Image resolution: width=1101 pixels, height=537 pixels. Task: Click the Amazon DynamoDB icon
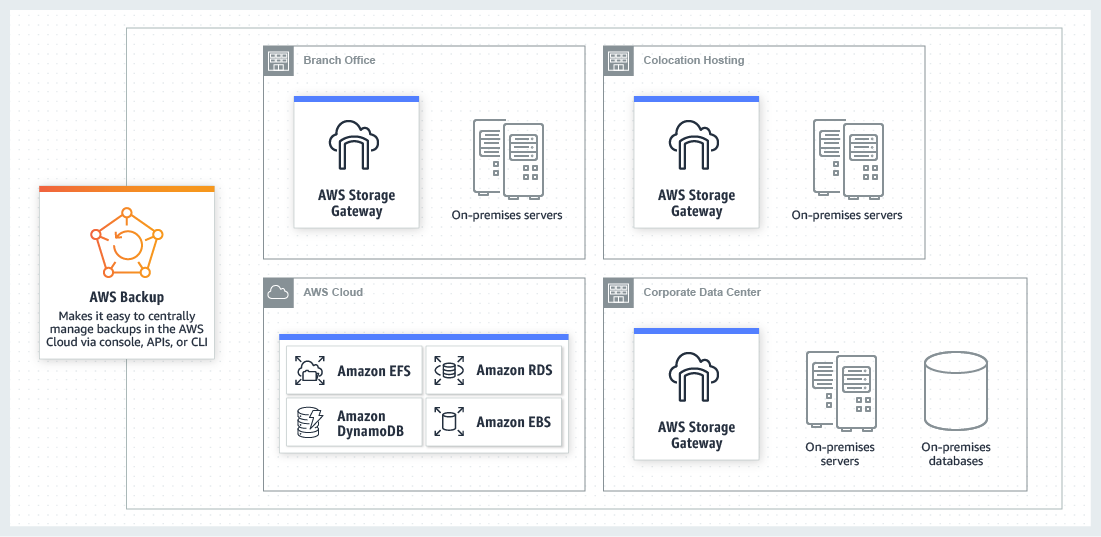click(310, 422)
